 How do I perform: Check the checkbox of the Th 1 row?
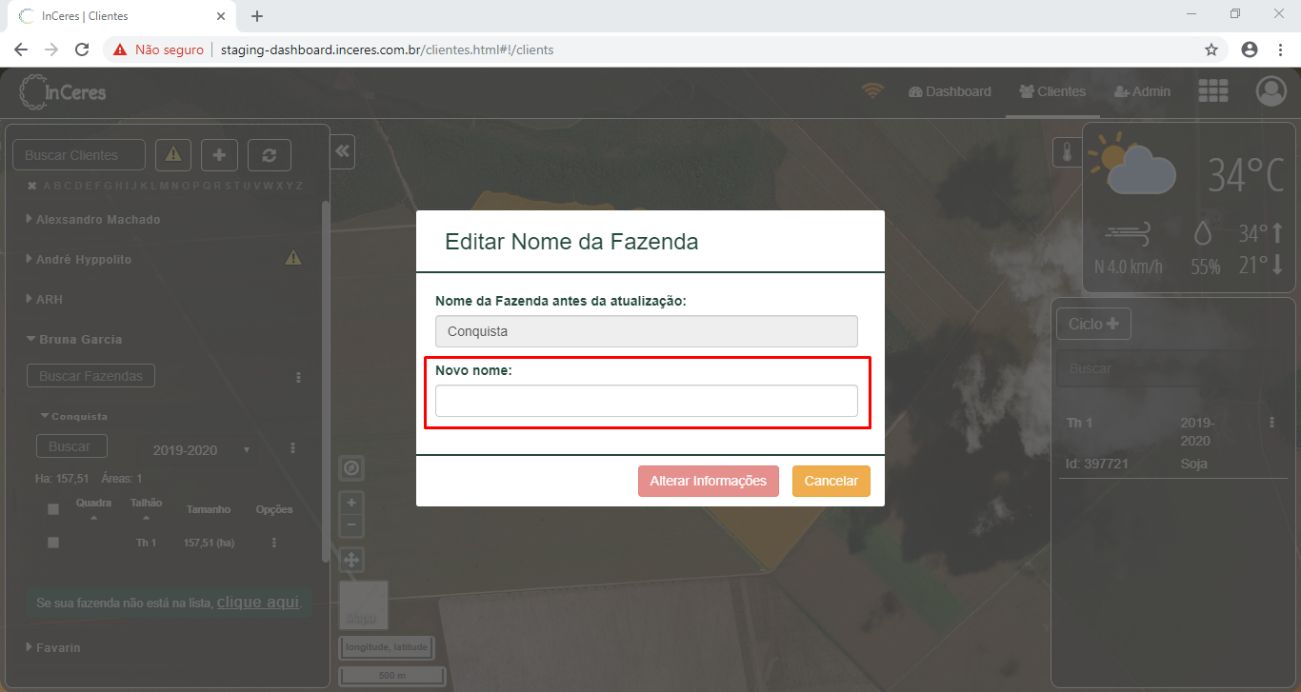click(x=53, y=542)
